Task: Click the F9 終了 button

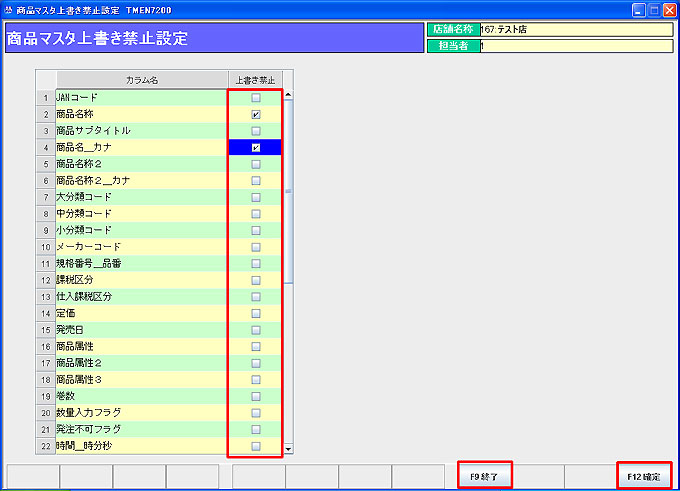Action: pyautogui.click(x=484, y=476)
